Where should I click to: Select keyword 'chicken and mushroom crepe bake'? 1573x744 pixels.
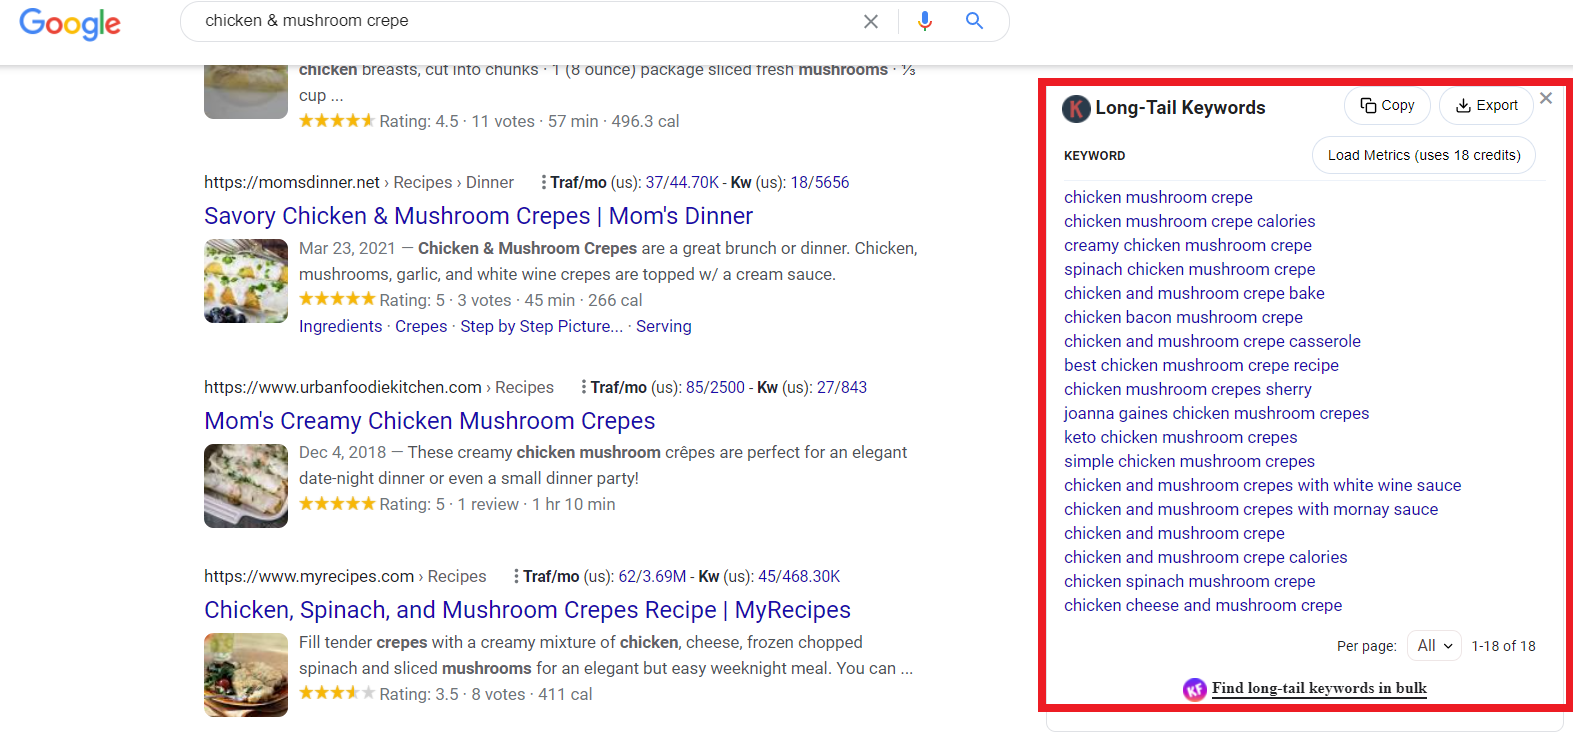click(1194, 293)
